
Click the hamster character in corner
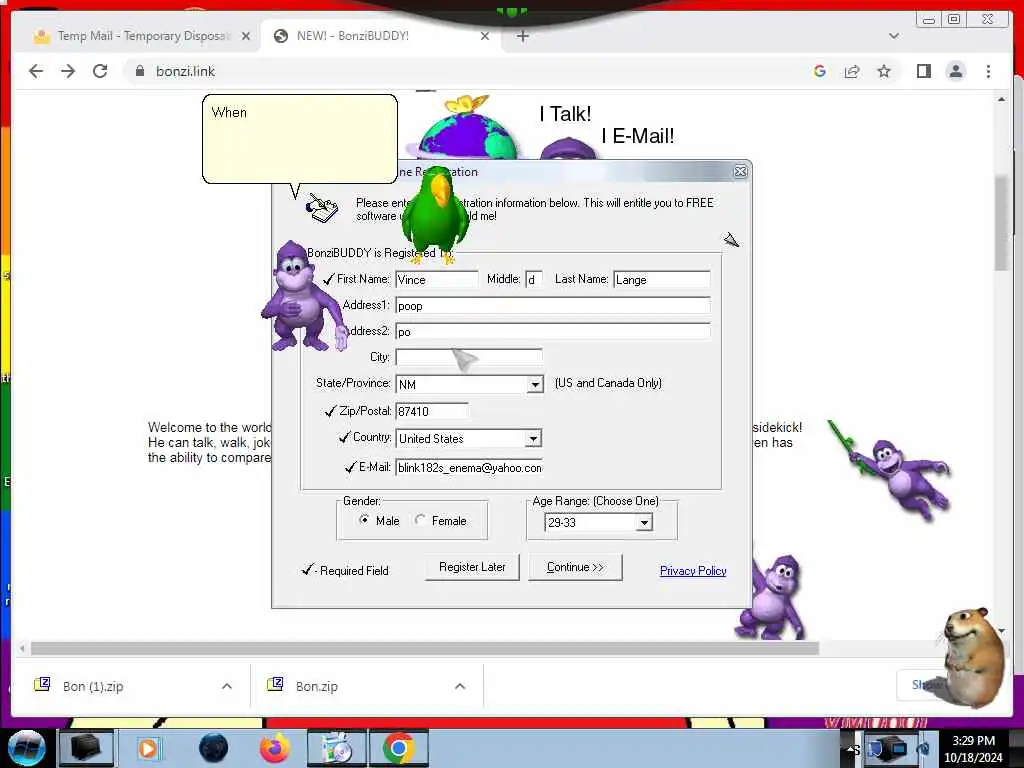click(971, 656)
